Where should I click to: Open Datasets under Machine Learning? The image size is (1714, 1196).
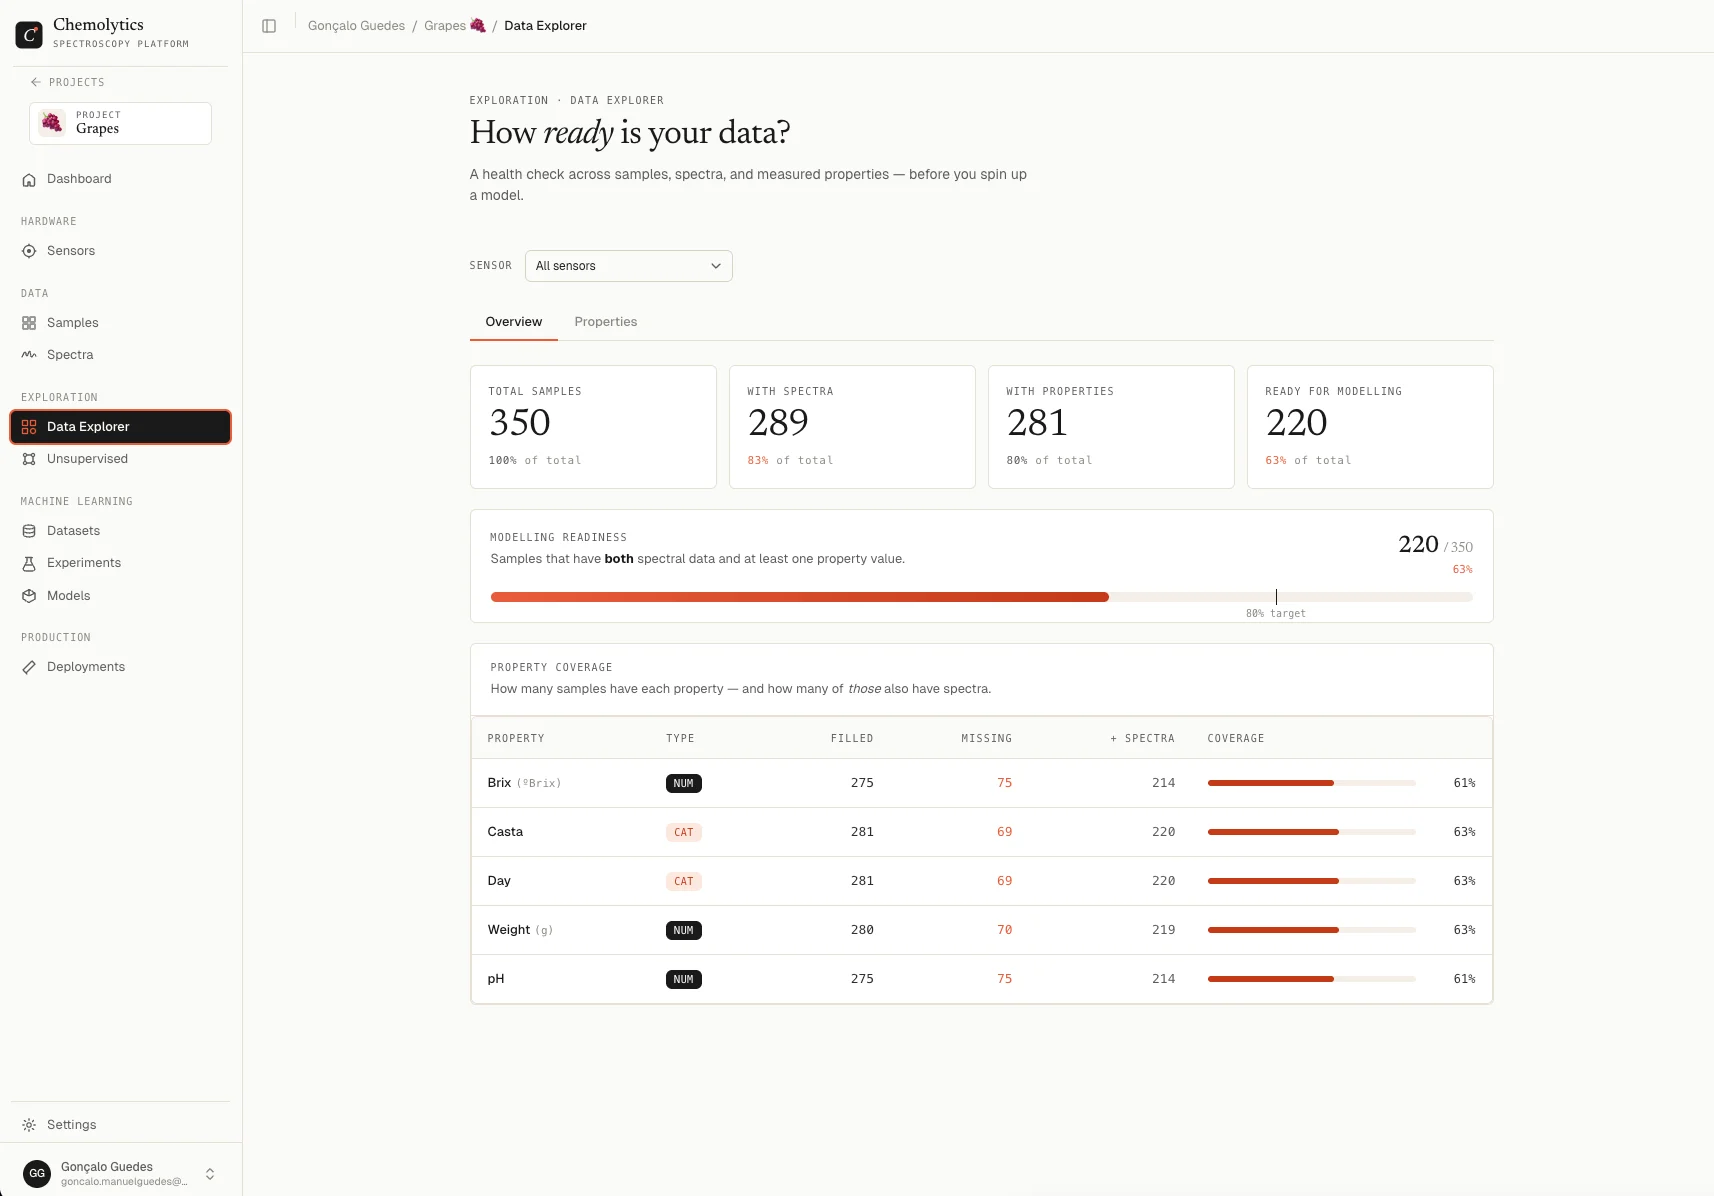pos(120,531)
